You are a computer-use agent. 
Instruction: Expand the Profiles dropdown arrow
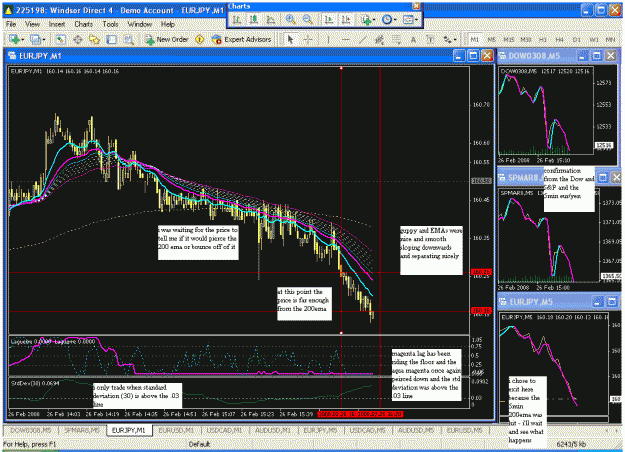pos(43,40)
